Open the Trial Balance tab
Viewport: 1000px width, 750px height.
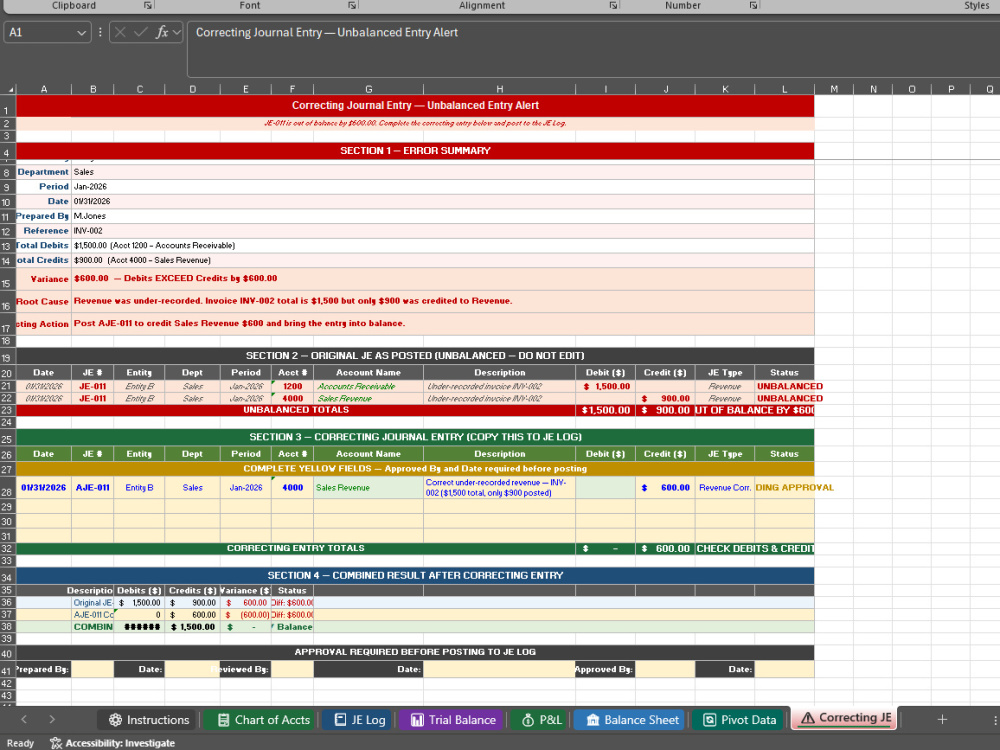[452, 719]
